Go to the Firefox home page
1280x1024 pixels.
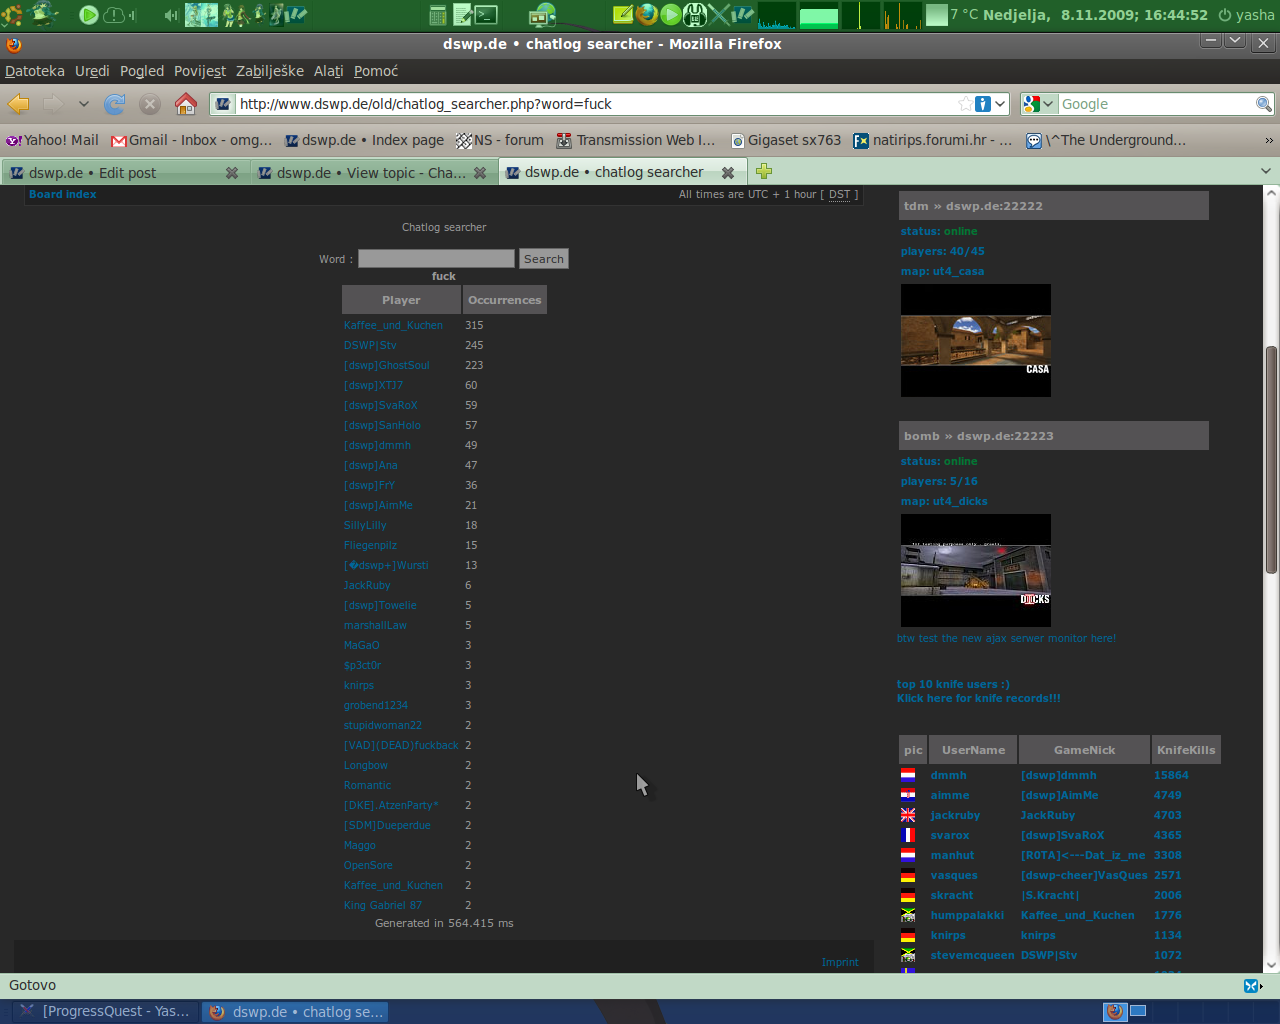(x=185, y=104)
